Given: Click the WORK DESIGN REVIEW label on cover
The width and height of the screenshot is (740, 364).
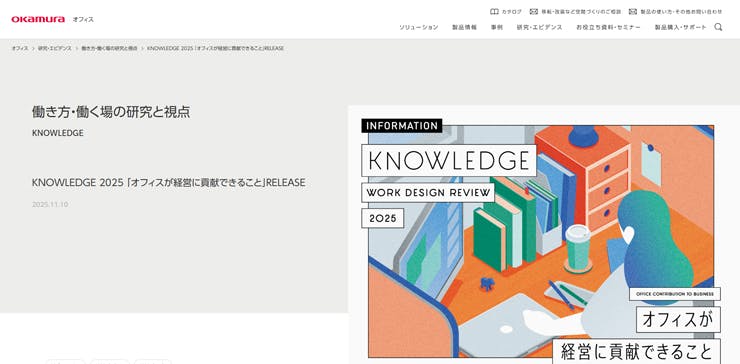Looking at the screenshot, I should click(x=428, y=193).
